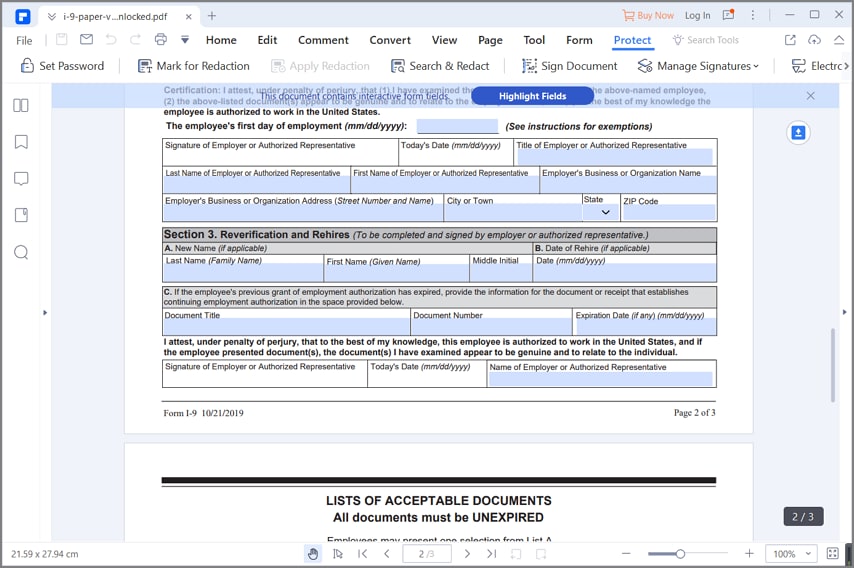Screen dimensions: 854x568
Task: Open the search panel magnifier icon
Action: click(x=21, y=252)
